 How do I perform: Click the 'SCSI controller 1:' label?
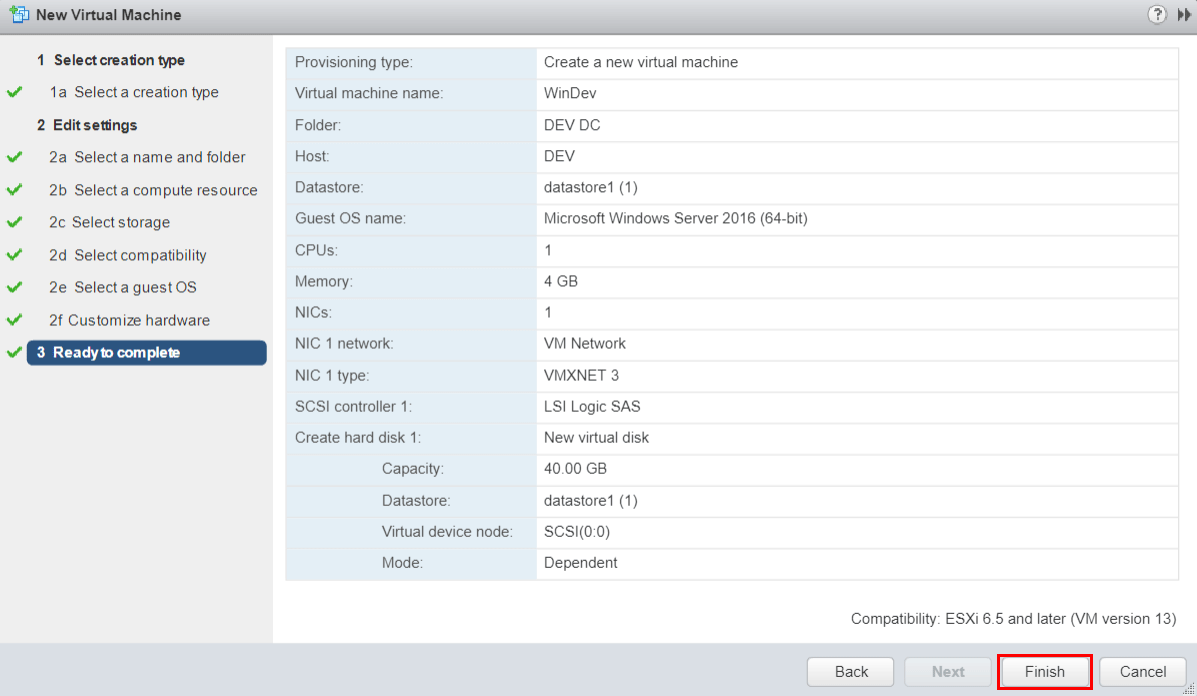click(x=353, y=407)
